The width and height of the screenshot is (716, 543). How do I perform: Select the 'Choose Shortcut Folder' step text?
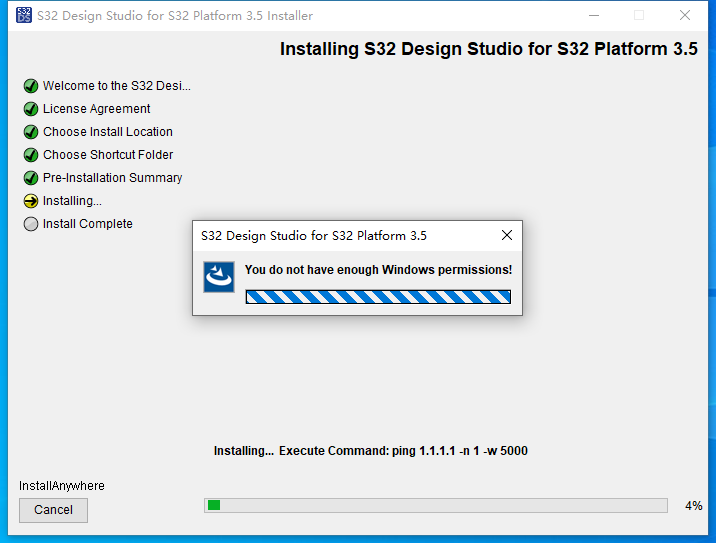[108, 155]
